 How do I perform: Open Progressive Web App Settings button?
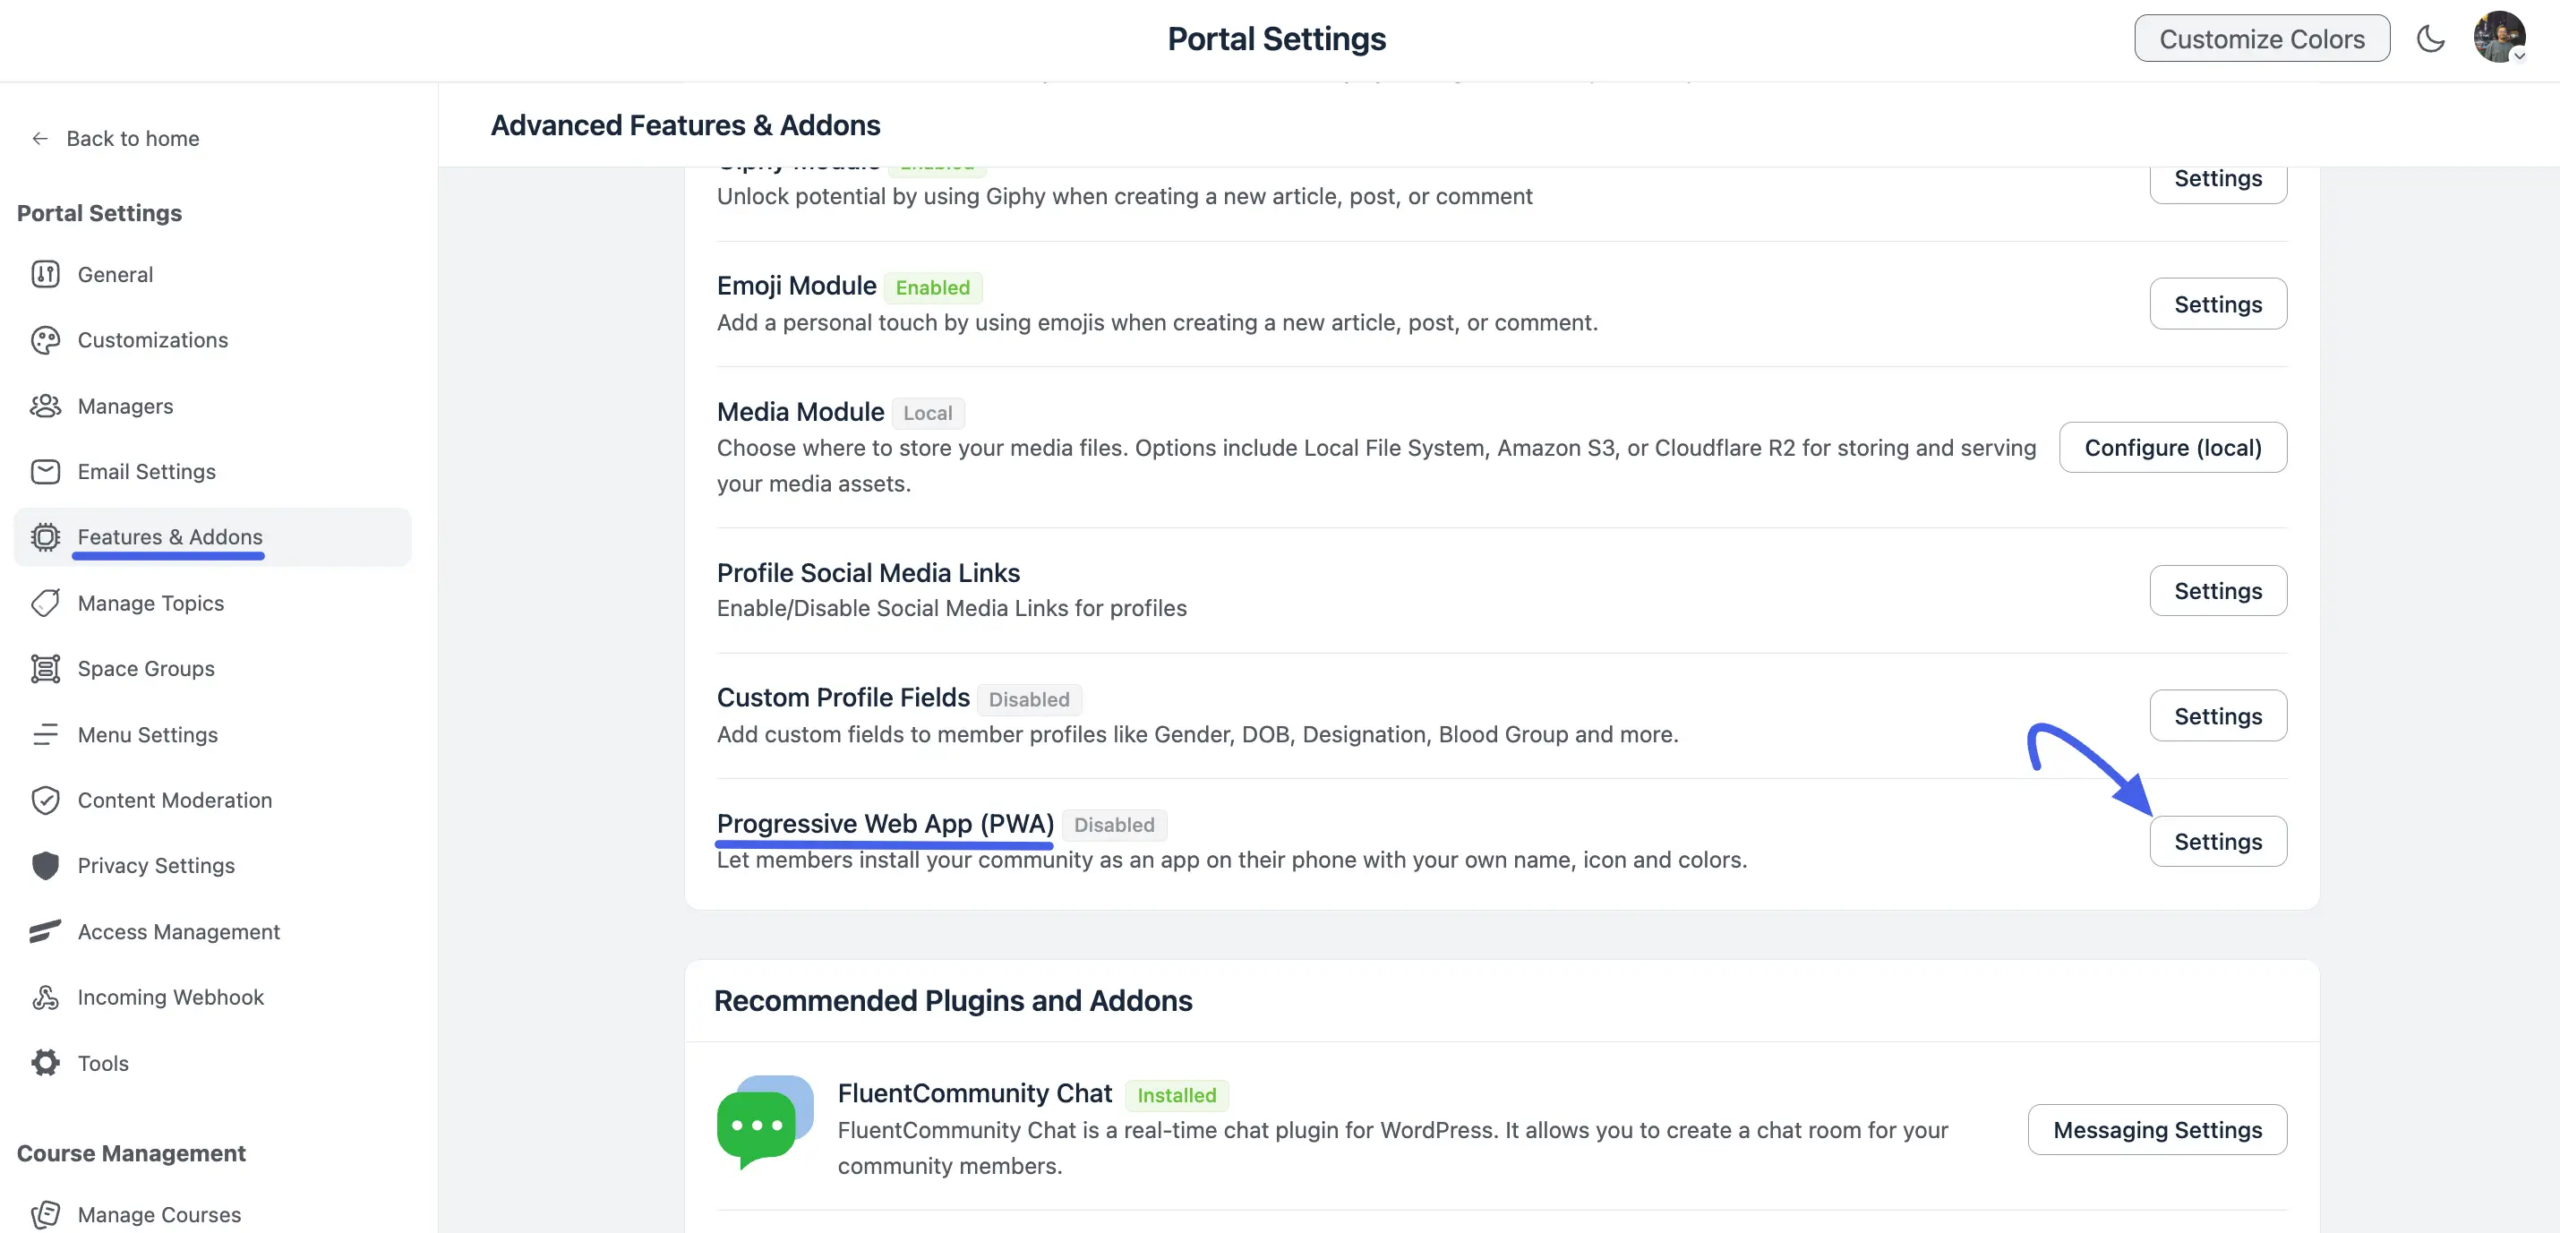(2218, 841)
